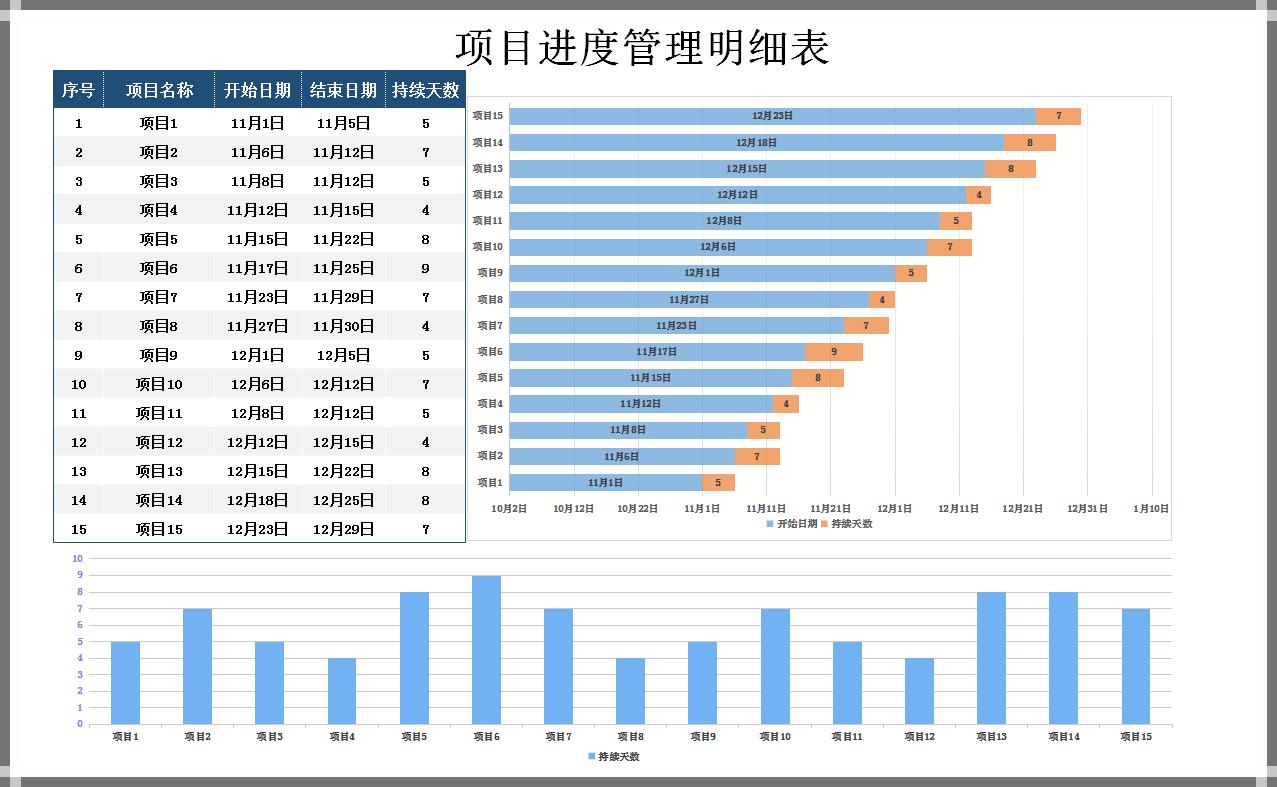Select the 项目13 column in the bottom chart
The height and width of the screenshot is (787, 1277).
coord(991,657)
